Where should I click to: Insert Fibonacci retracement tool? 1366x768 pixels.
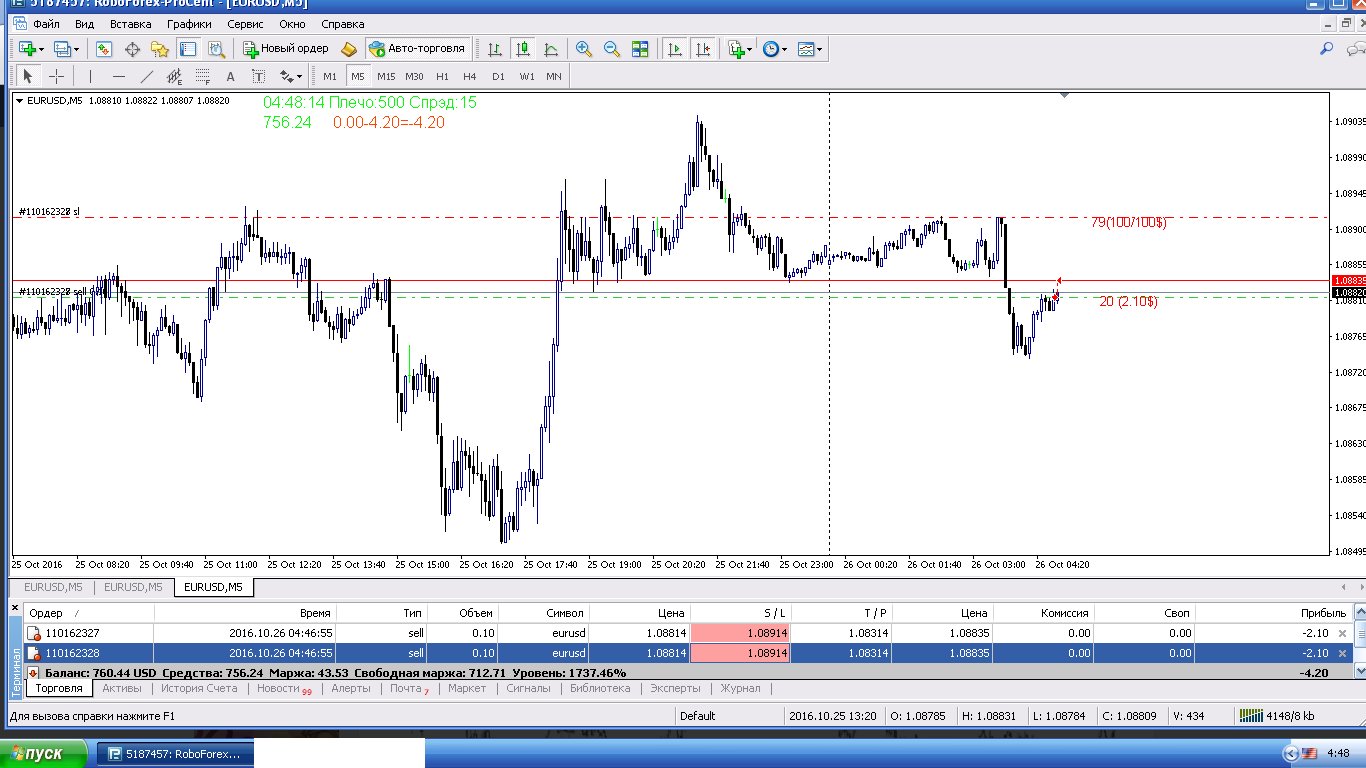tap(203, 76)
